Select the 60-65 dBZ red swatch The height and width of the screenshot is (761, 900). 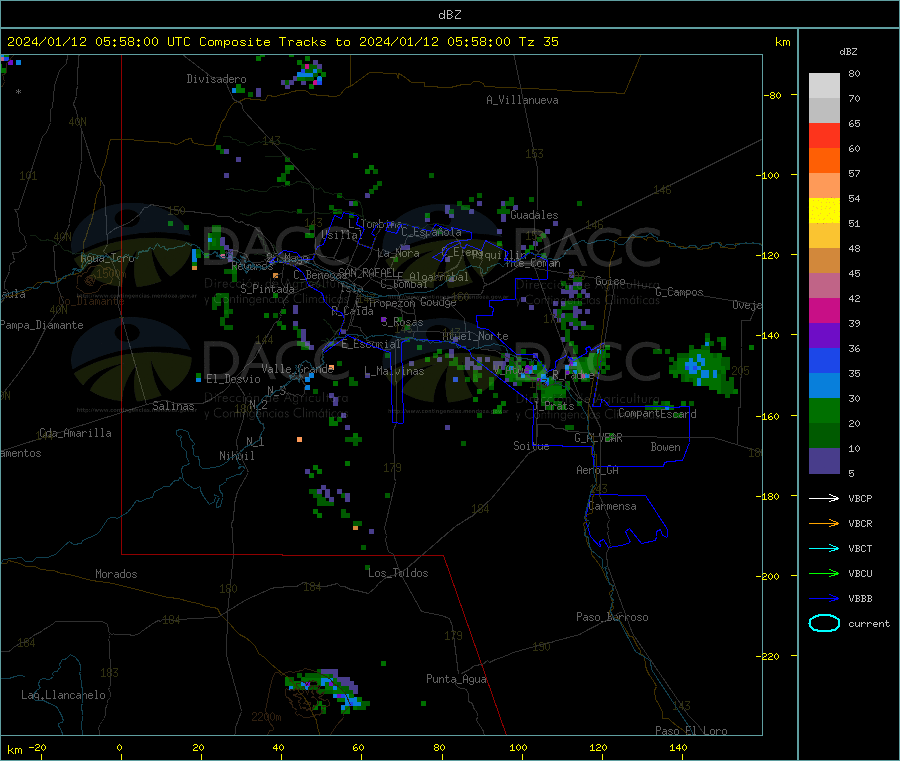pyautogui.click(x=824, y=135)
